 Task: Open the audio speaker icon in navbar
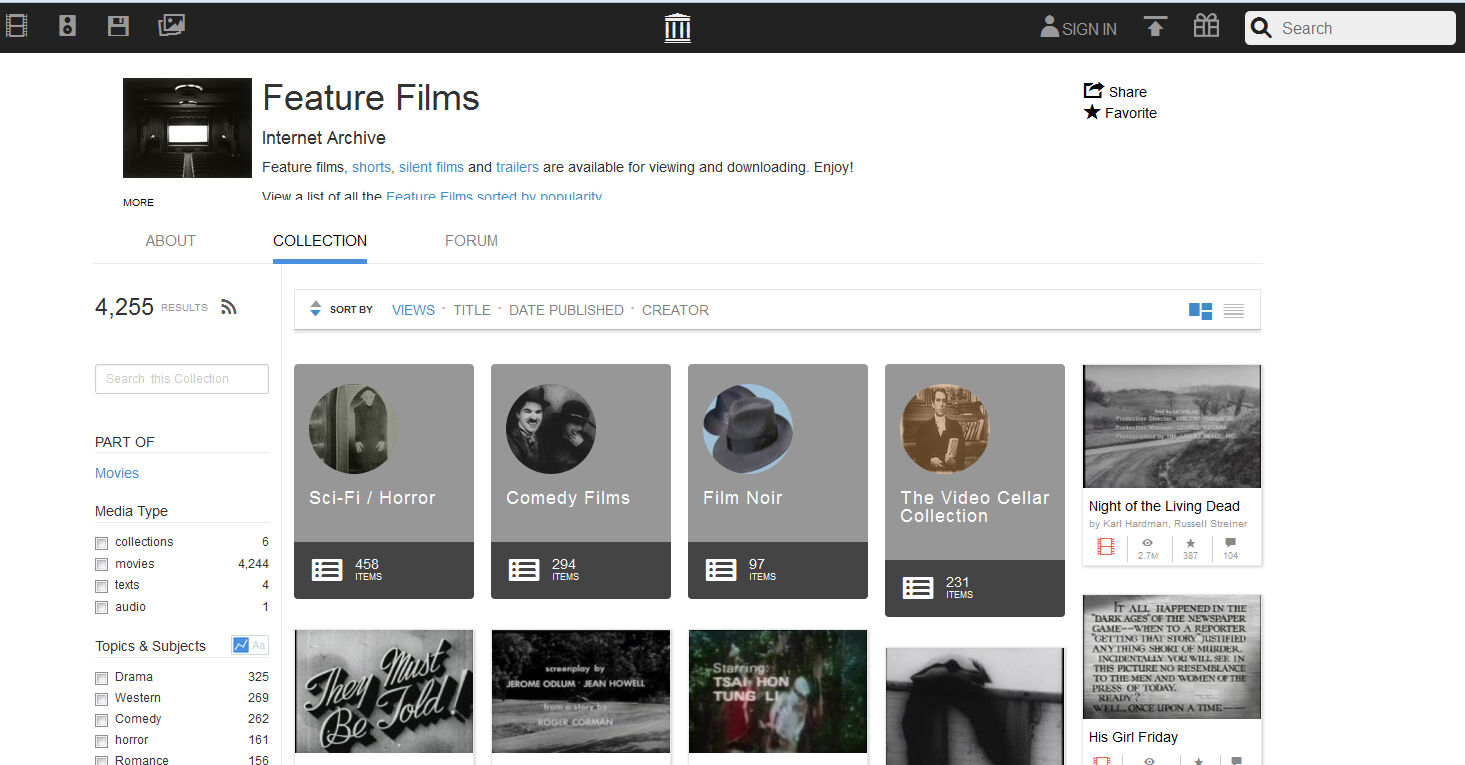[67, 26]
